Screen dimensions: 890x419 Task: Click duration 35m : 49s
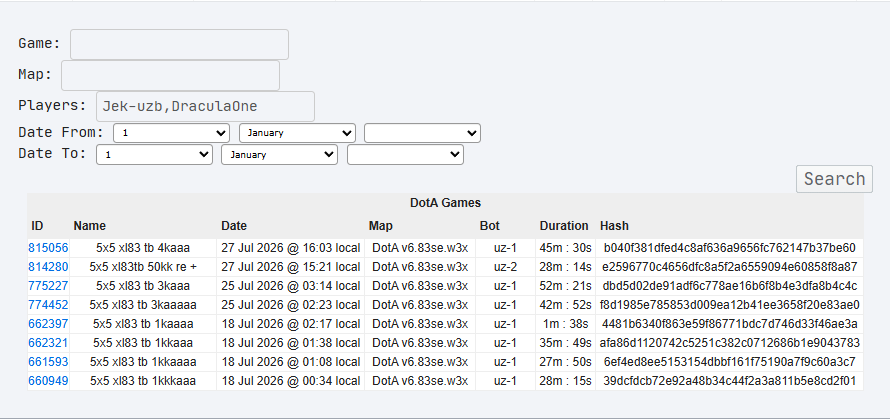coord(565,343)
